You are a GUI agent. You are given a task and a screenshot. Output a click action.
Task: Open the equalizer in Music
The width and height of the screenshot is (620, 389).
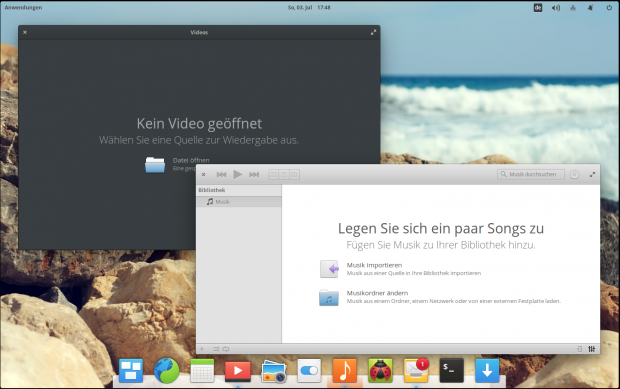coord(592,349)
